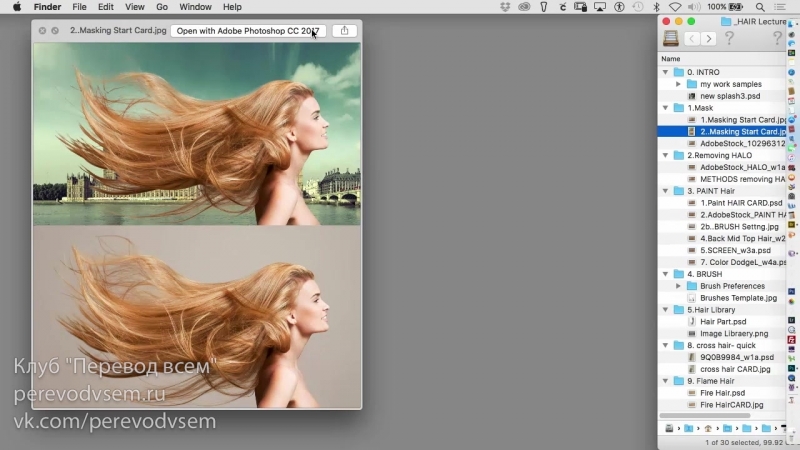Open the Go menu

[x=161, y=7]
